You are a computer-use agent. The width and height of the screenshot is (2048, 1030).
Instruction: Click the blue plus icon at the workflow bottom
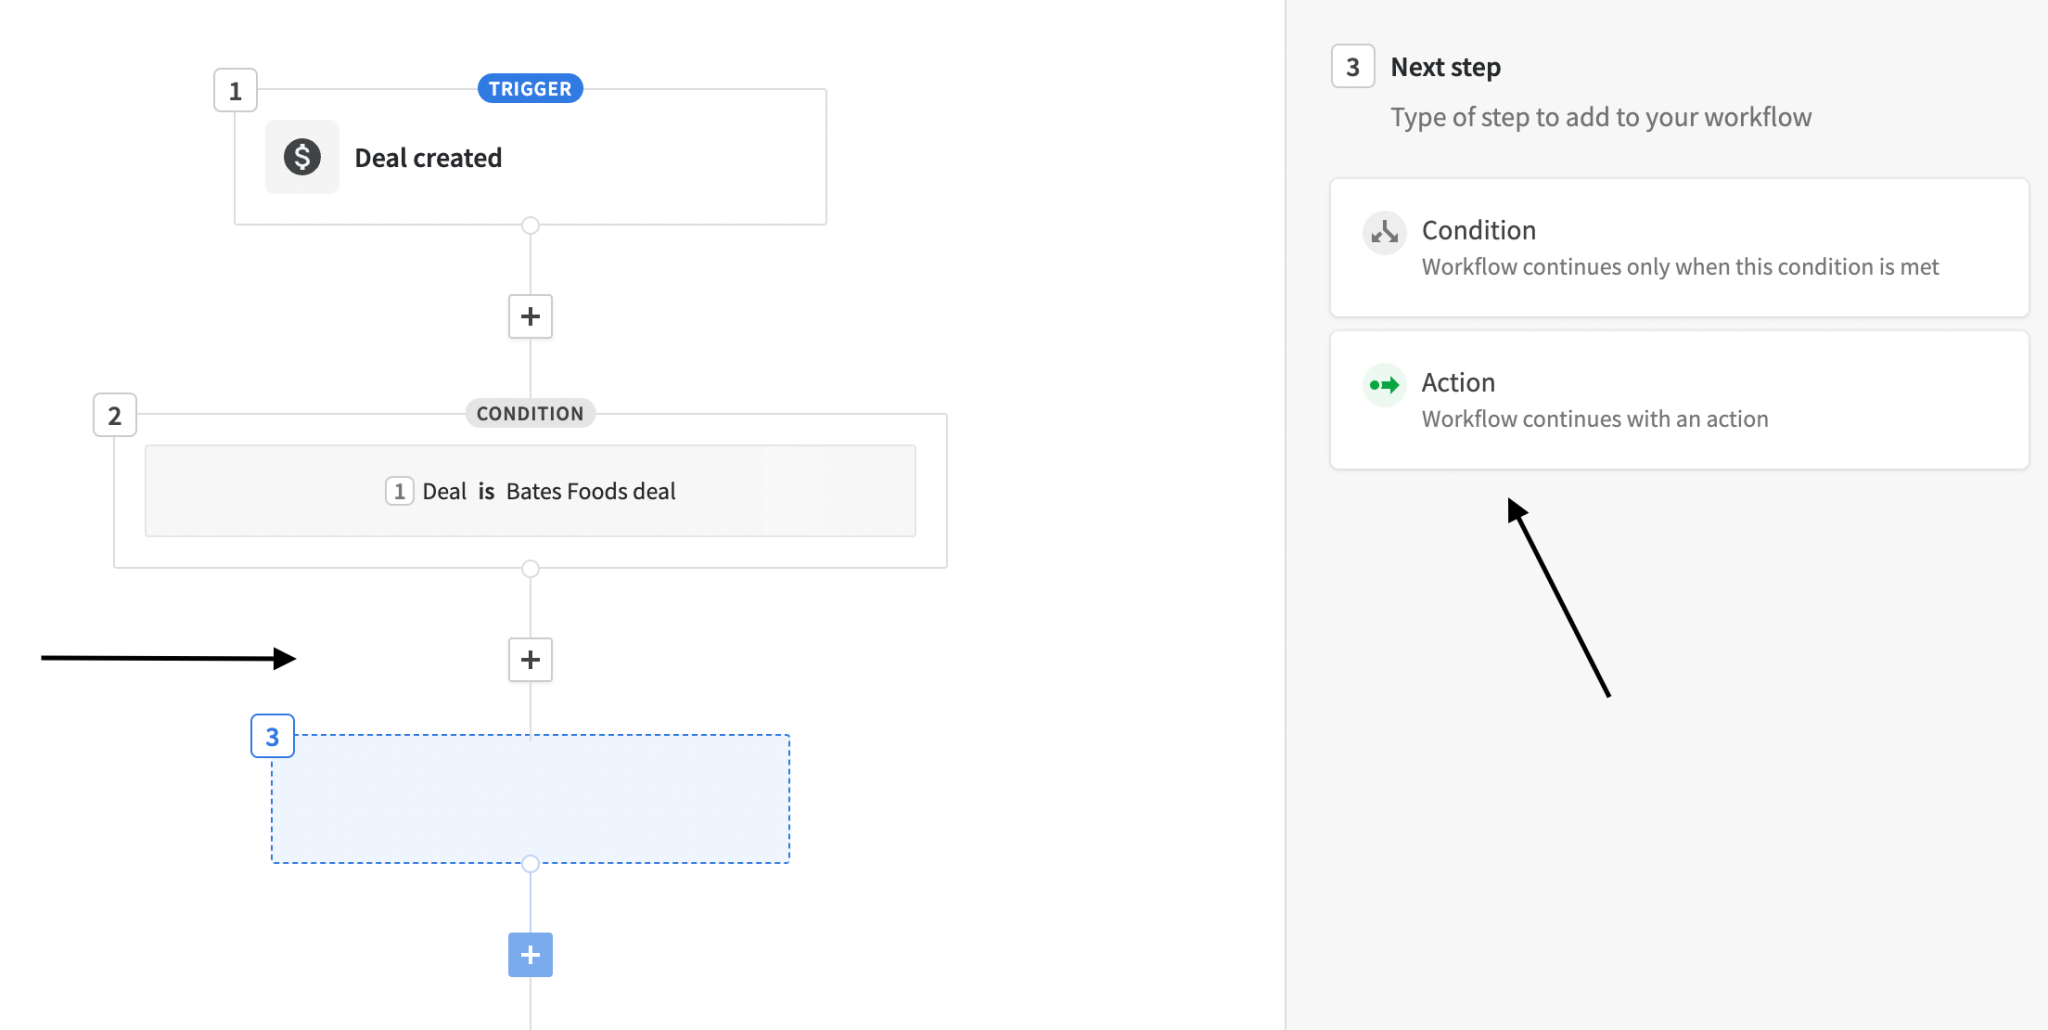click(x=530, y=954)
